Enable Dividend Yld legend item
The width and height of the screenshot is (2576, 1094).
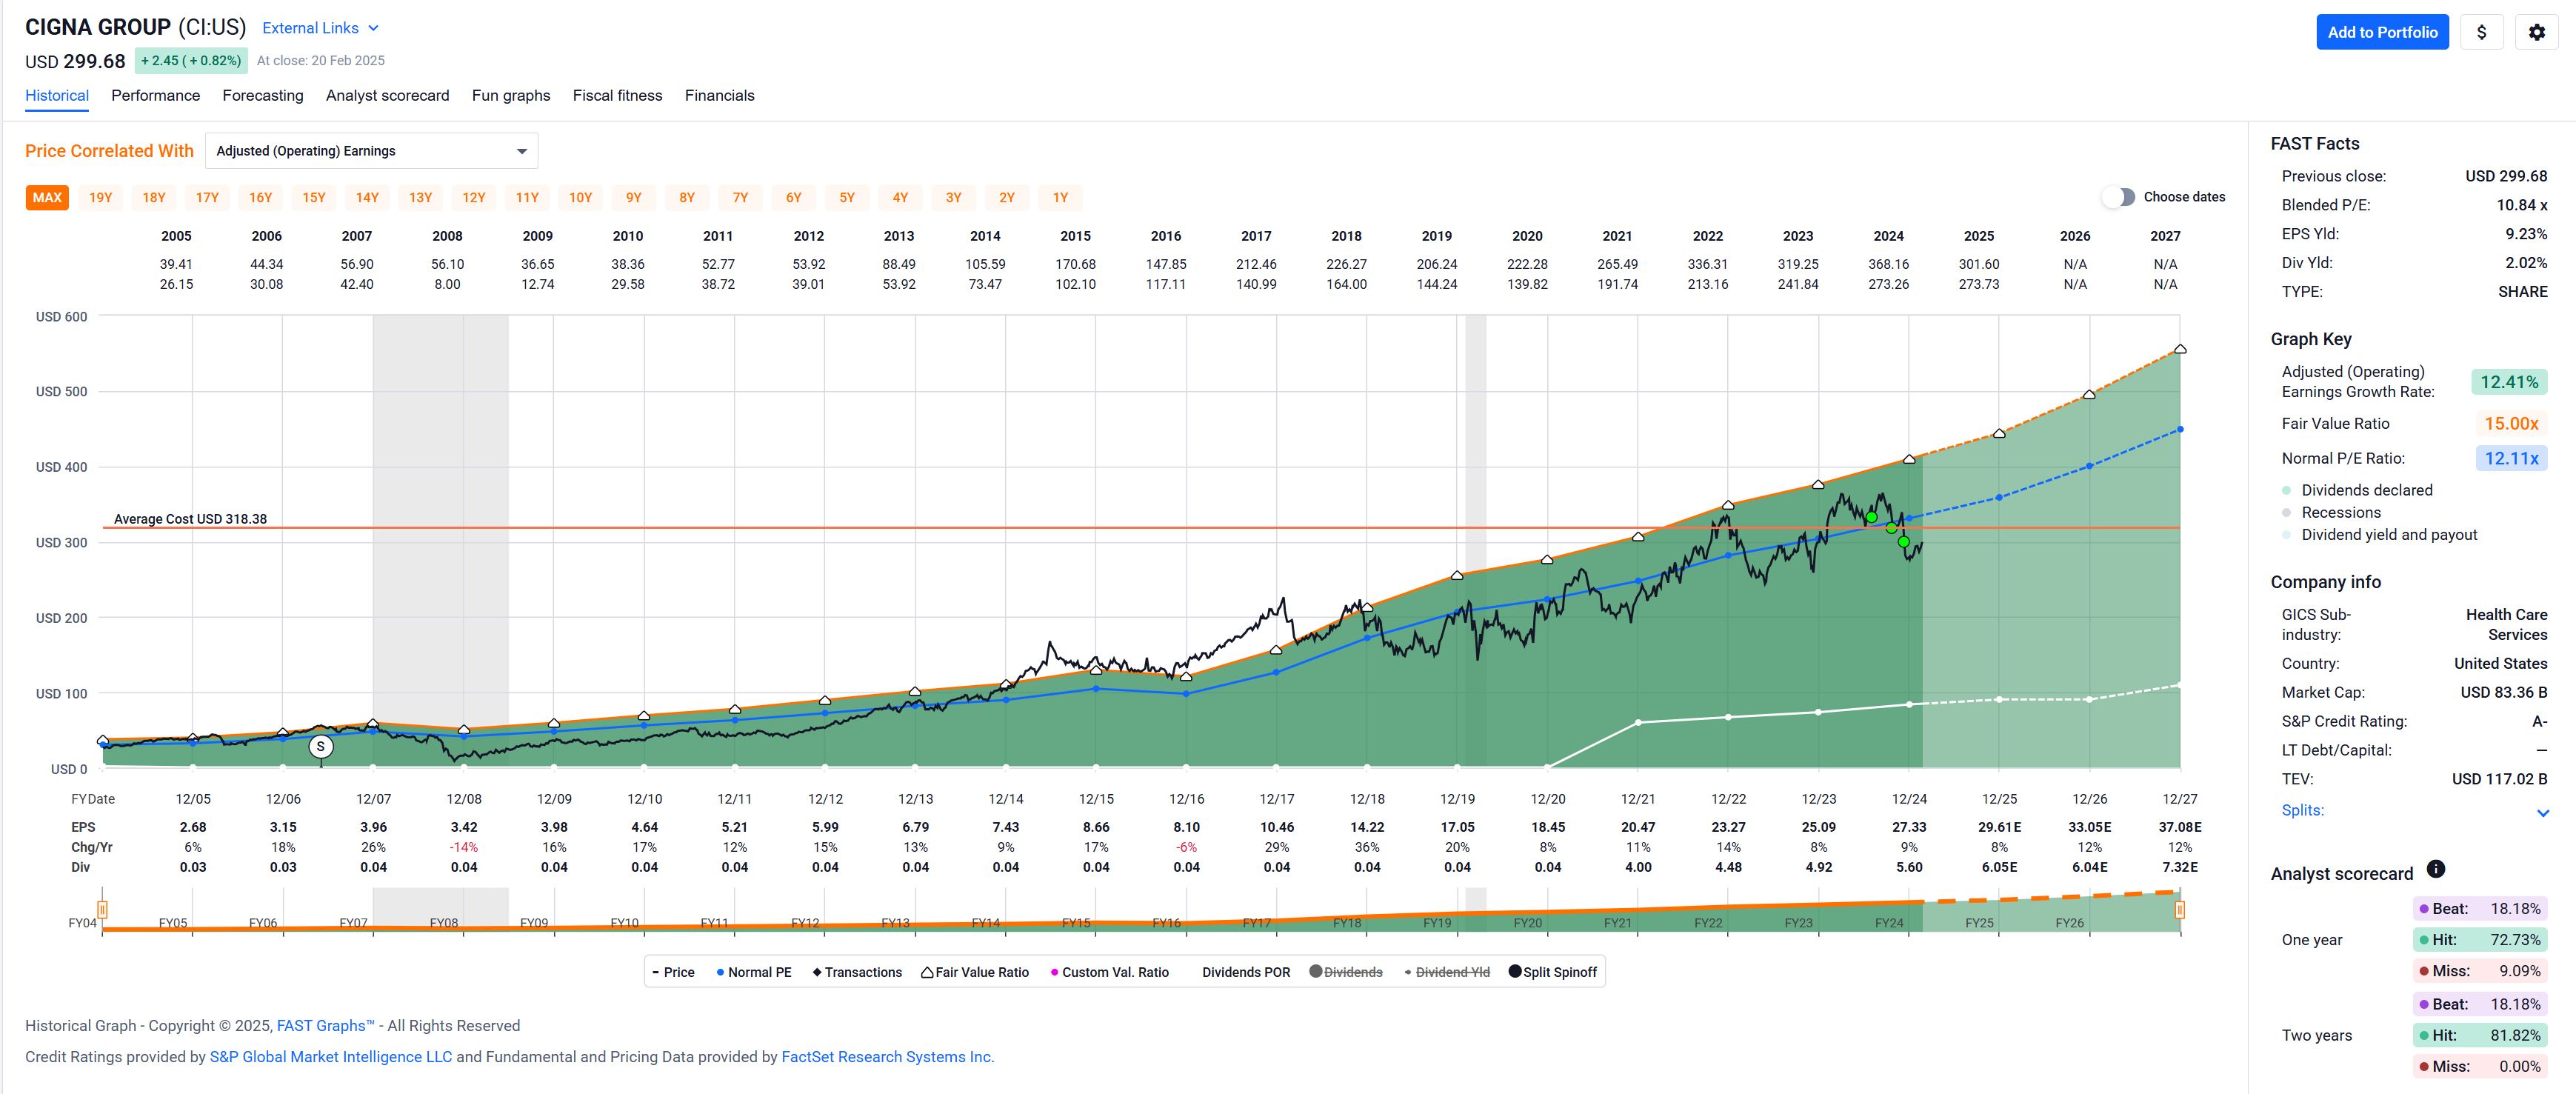[x=1446, y=972]
